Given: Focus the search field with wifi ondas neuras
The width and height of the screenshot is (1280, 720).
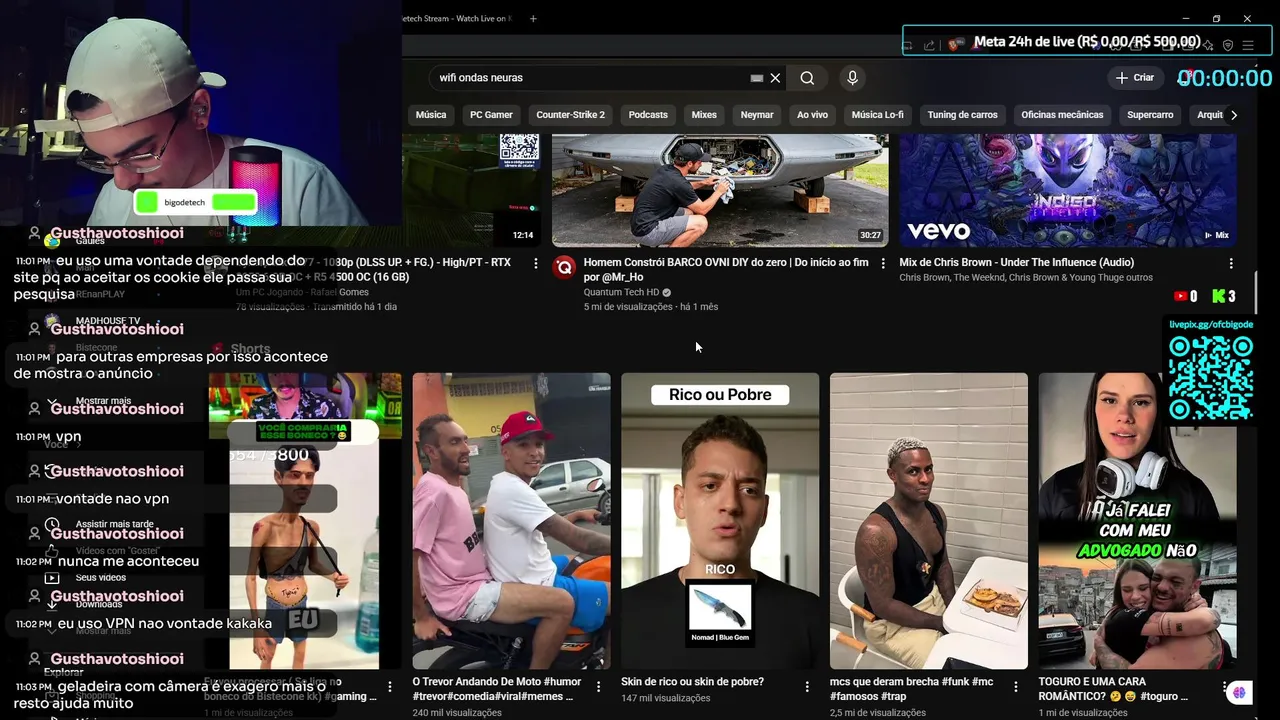Looking at the screenshot, I should point(590,78).
